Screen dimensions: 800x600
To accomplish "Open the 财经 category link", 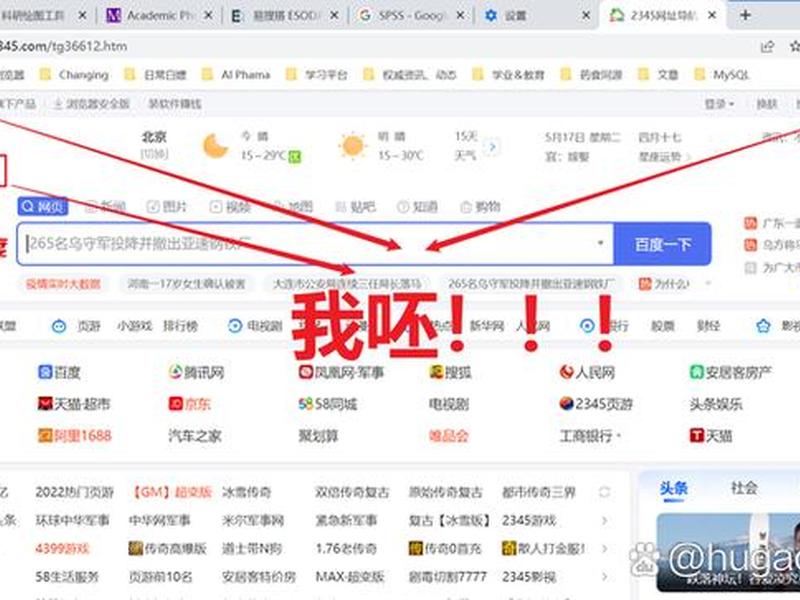I will click(708, 326).
